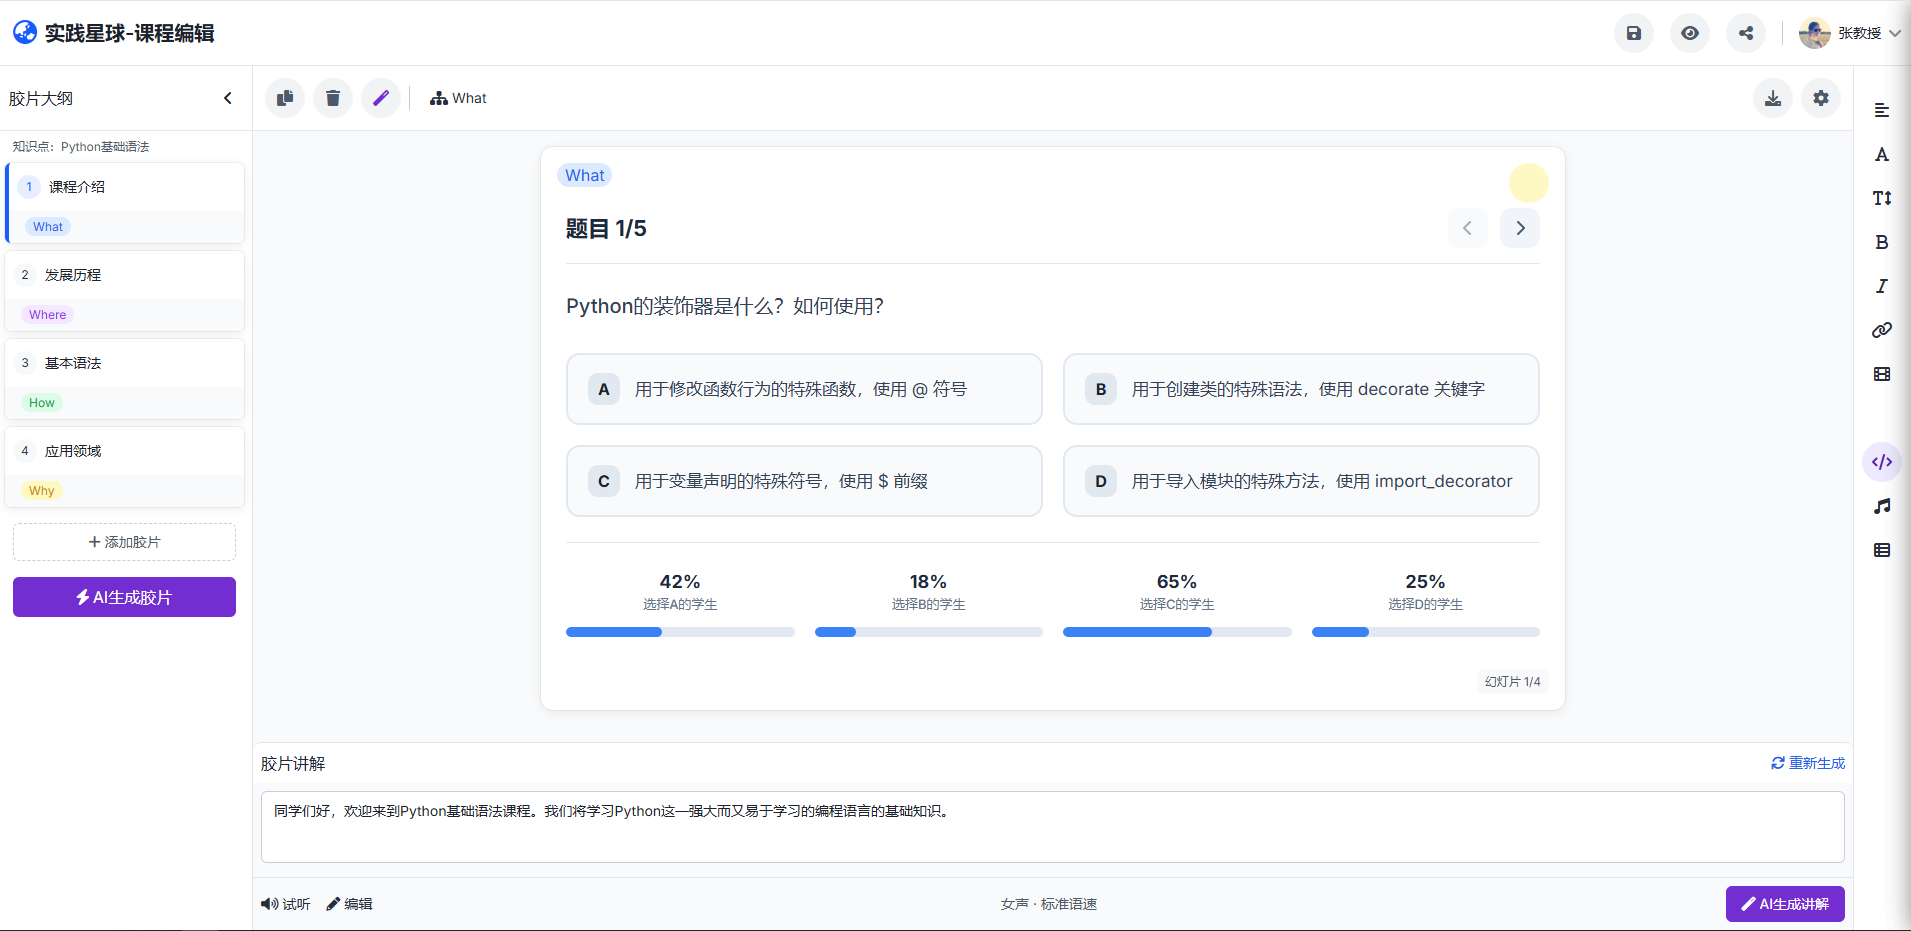This screenshot has height=931, width=1911.
Task: Advance to the next question with right arrow
Action: click(x=1520, y=228)
